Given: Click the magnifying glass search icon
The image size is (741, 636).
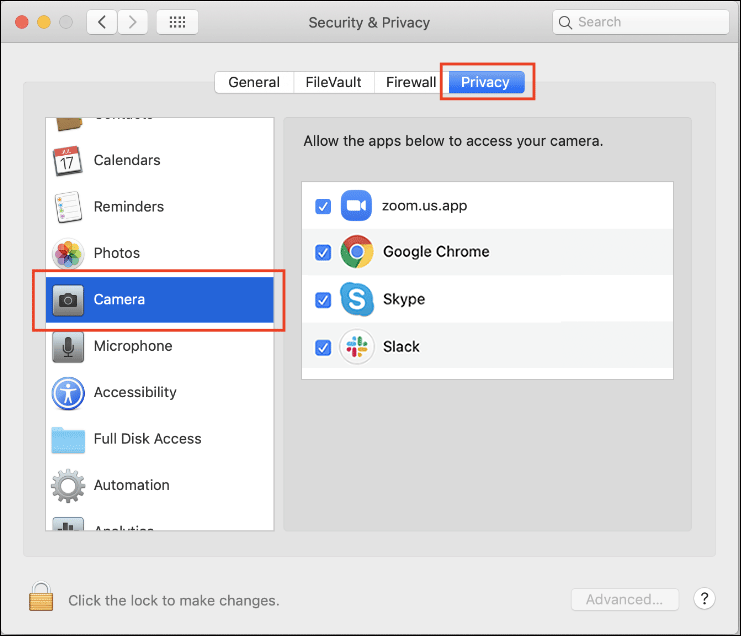Looking at the screenshot, I should tap(565, 22).
